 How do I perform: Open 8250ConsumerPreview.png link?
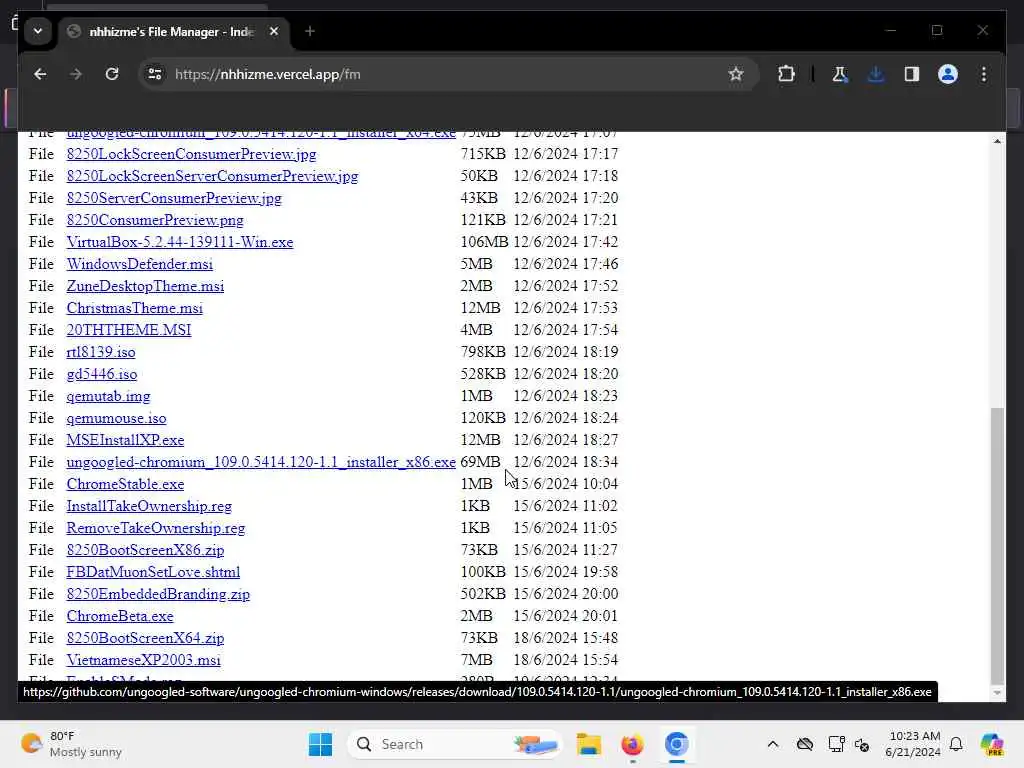(x=155, y=220)
